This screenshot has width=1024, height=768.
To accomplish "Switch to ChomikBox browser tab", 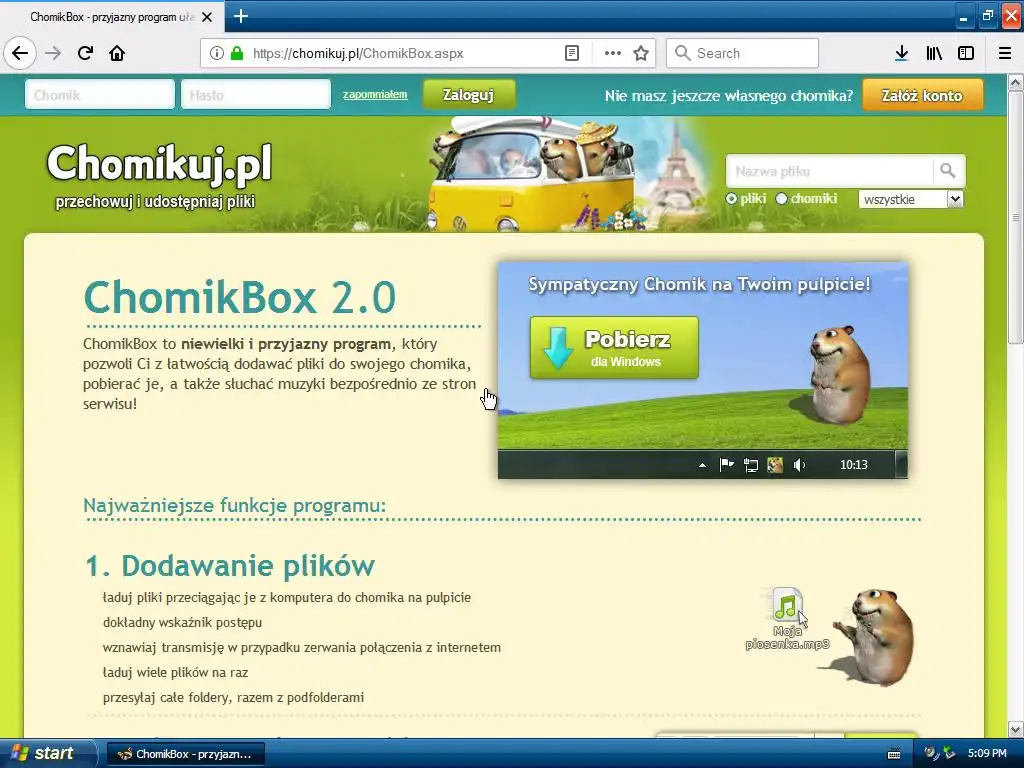I will (x=112, y=17).
